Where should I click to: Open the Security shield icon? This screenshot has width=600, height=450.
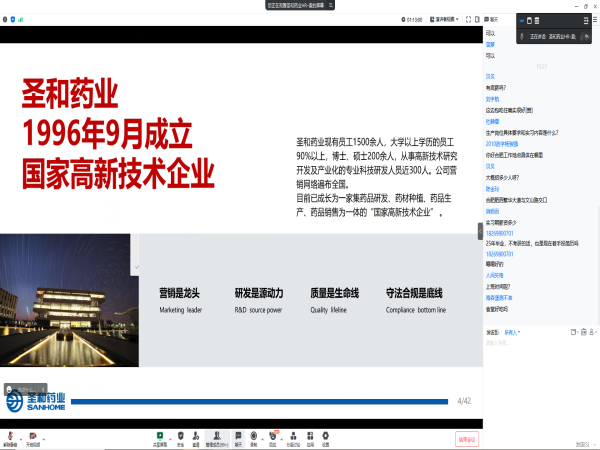tap(181, 439)
